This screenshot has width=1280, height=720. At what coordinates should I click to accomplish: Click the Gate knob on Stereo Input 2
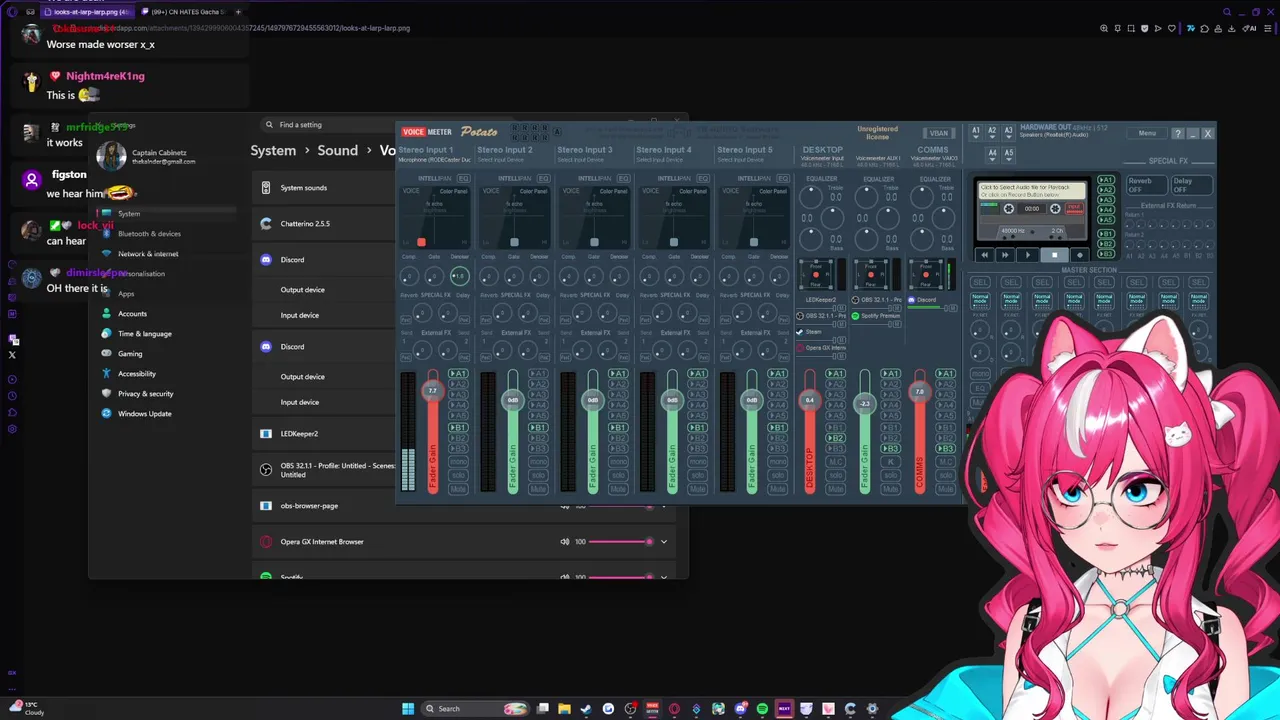(514, 276)
